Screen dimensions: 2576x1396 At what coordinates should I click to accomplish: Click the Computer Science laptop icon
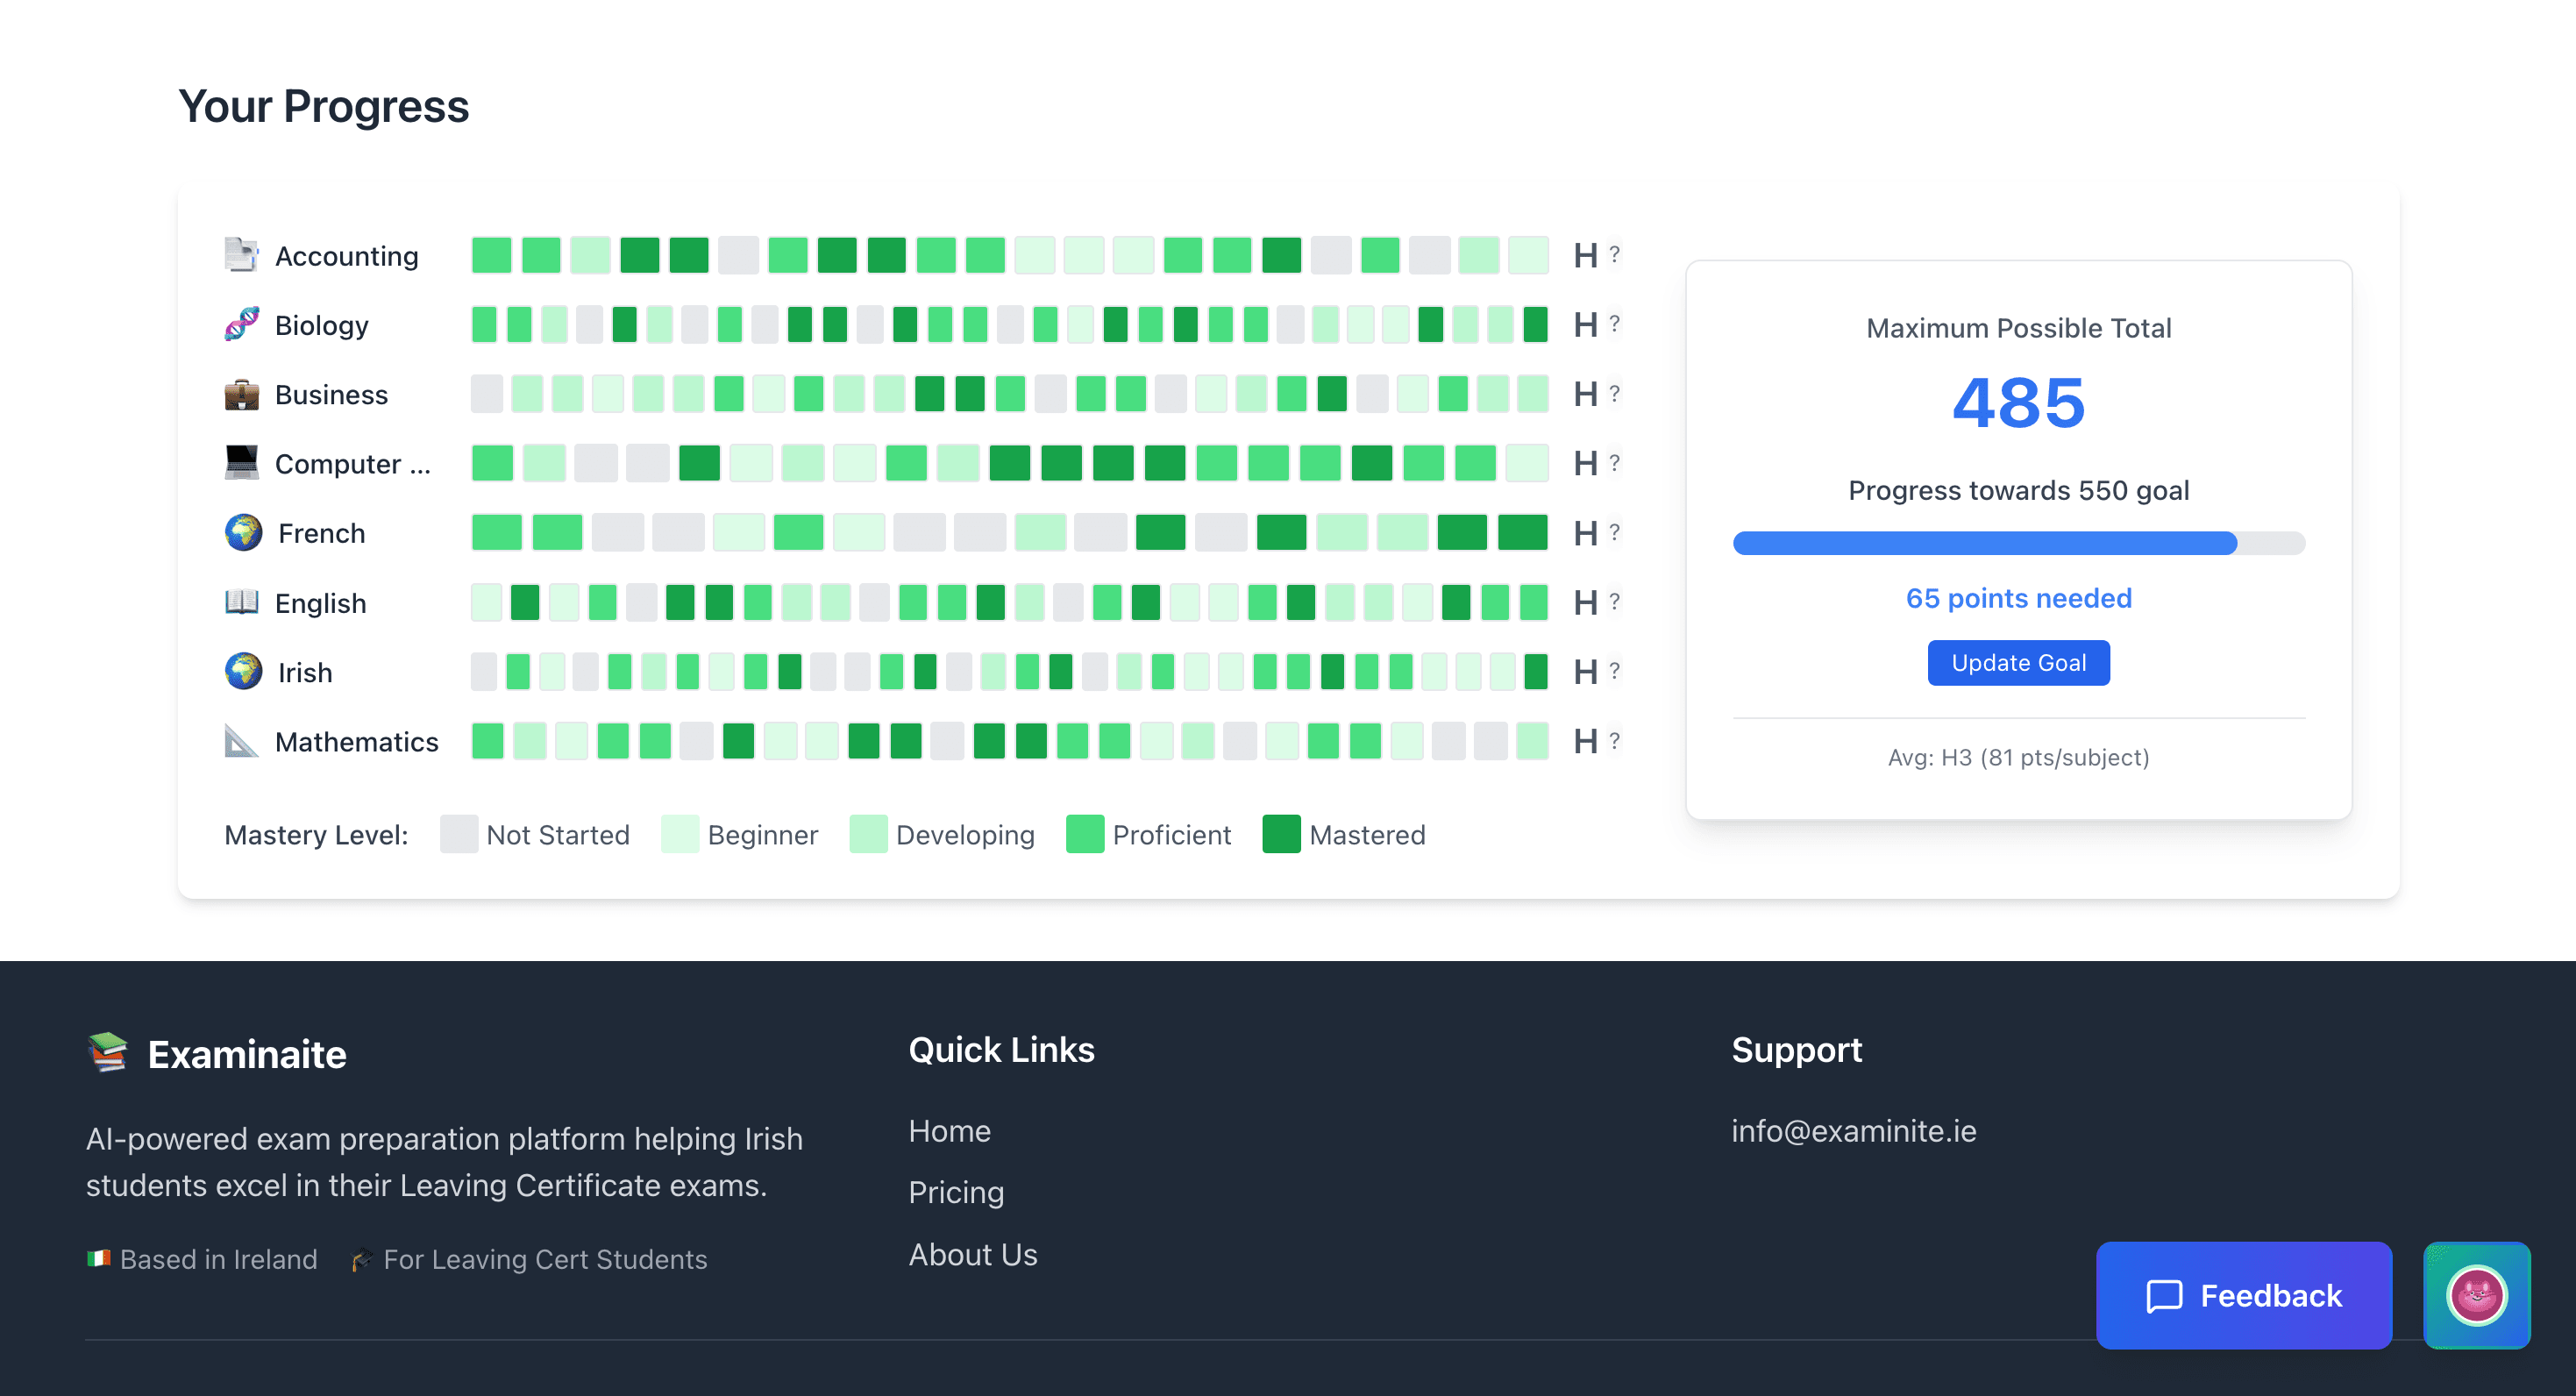[241, 463]
